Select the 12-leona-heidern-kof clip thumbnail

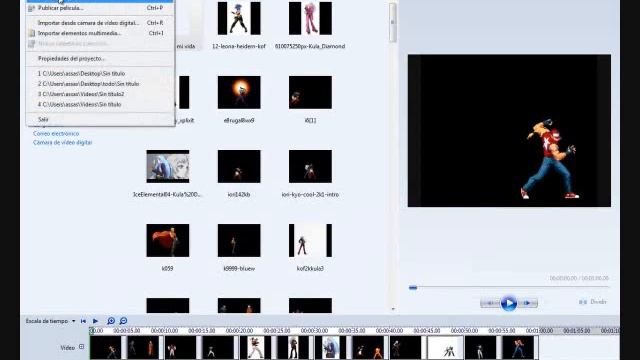tap(239, 18)
